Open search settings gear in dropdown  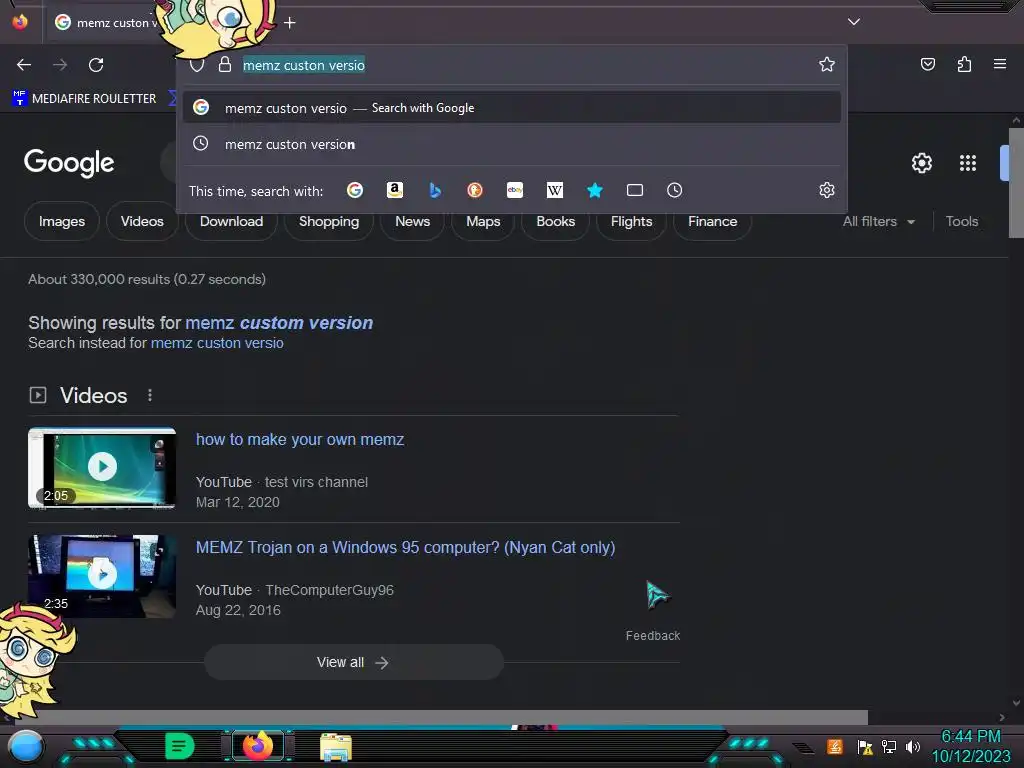[827, 190]
